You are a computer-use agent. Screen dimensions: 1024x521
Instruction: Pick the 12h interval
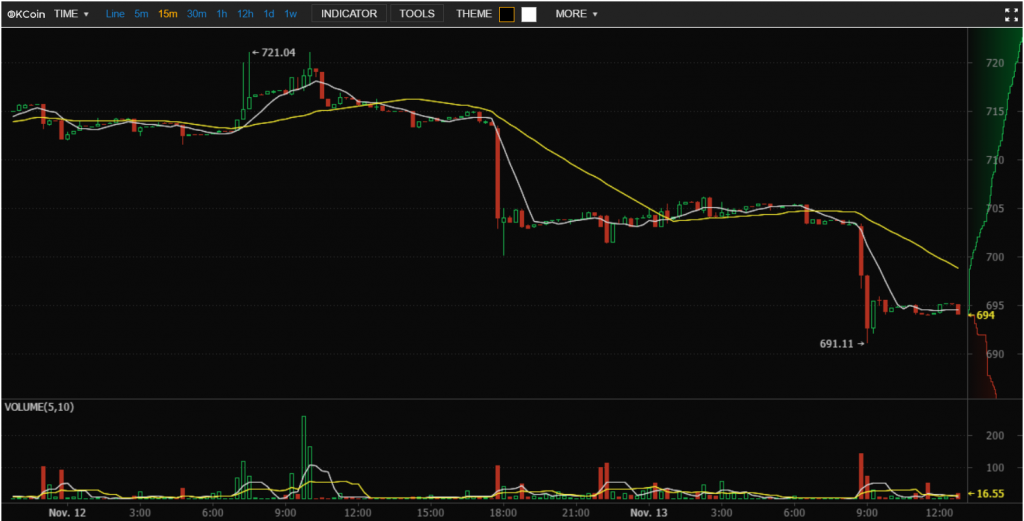pos(245,14)
